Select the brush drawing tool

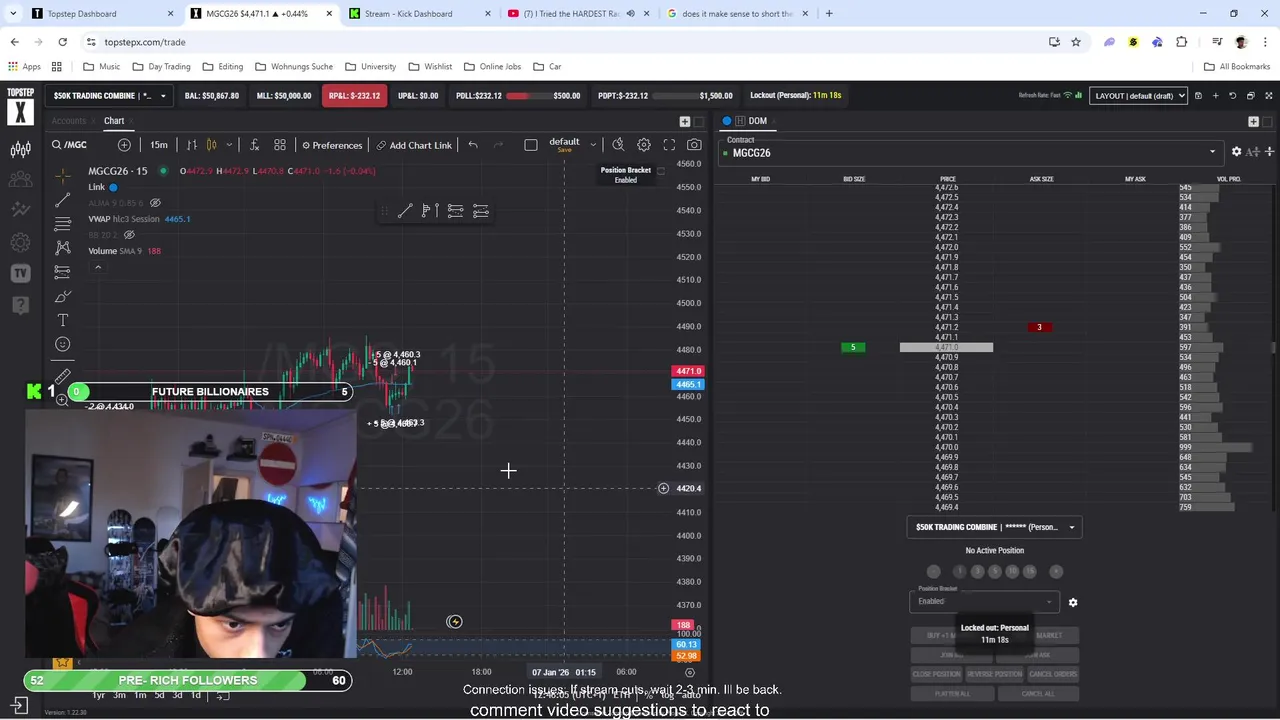pyautogui.click(x=63, y=297)
